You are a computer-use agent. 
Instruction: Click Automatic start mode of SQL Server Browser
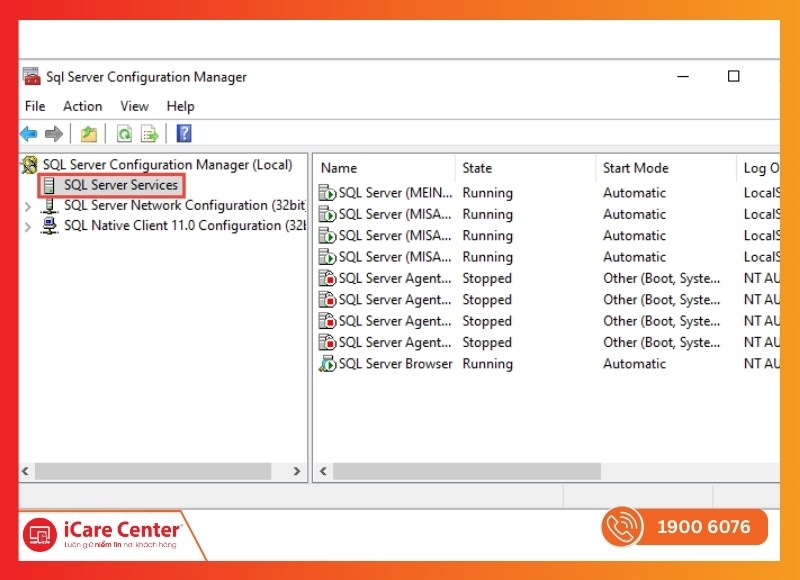[634, 364]
